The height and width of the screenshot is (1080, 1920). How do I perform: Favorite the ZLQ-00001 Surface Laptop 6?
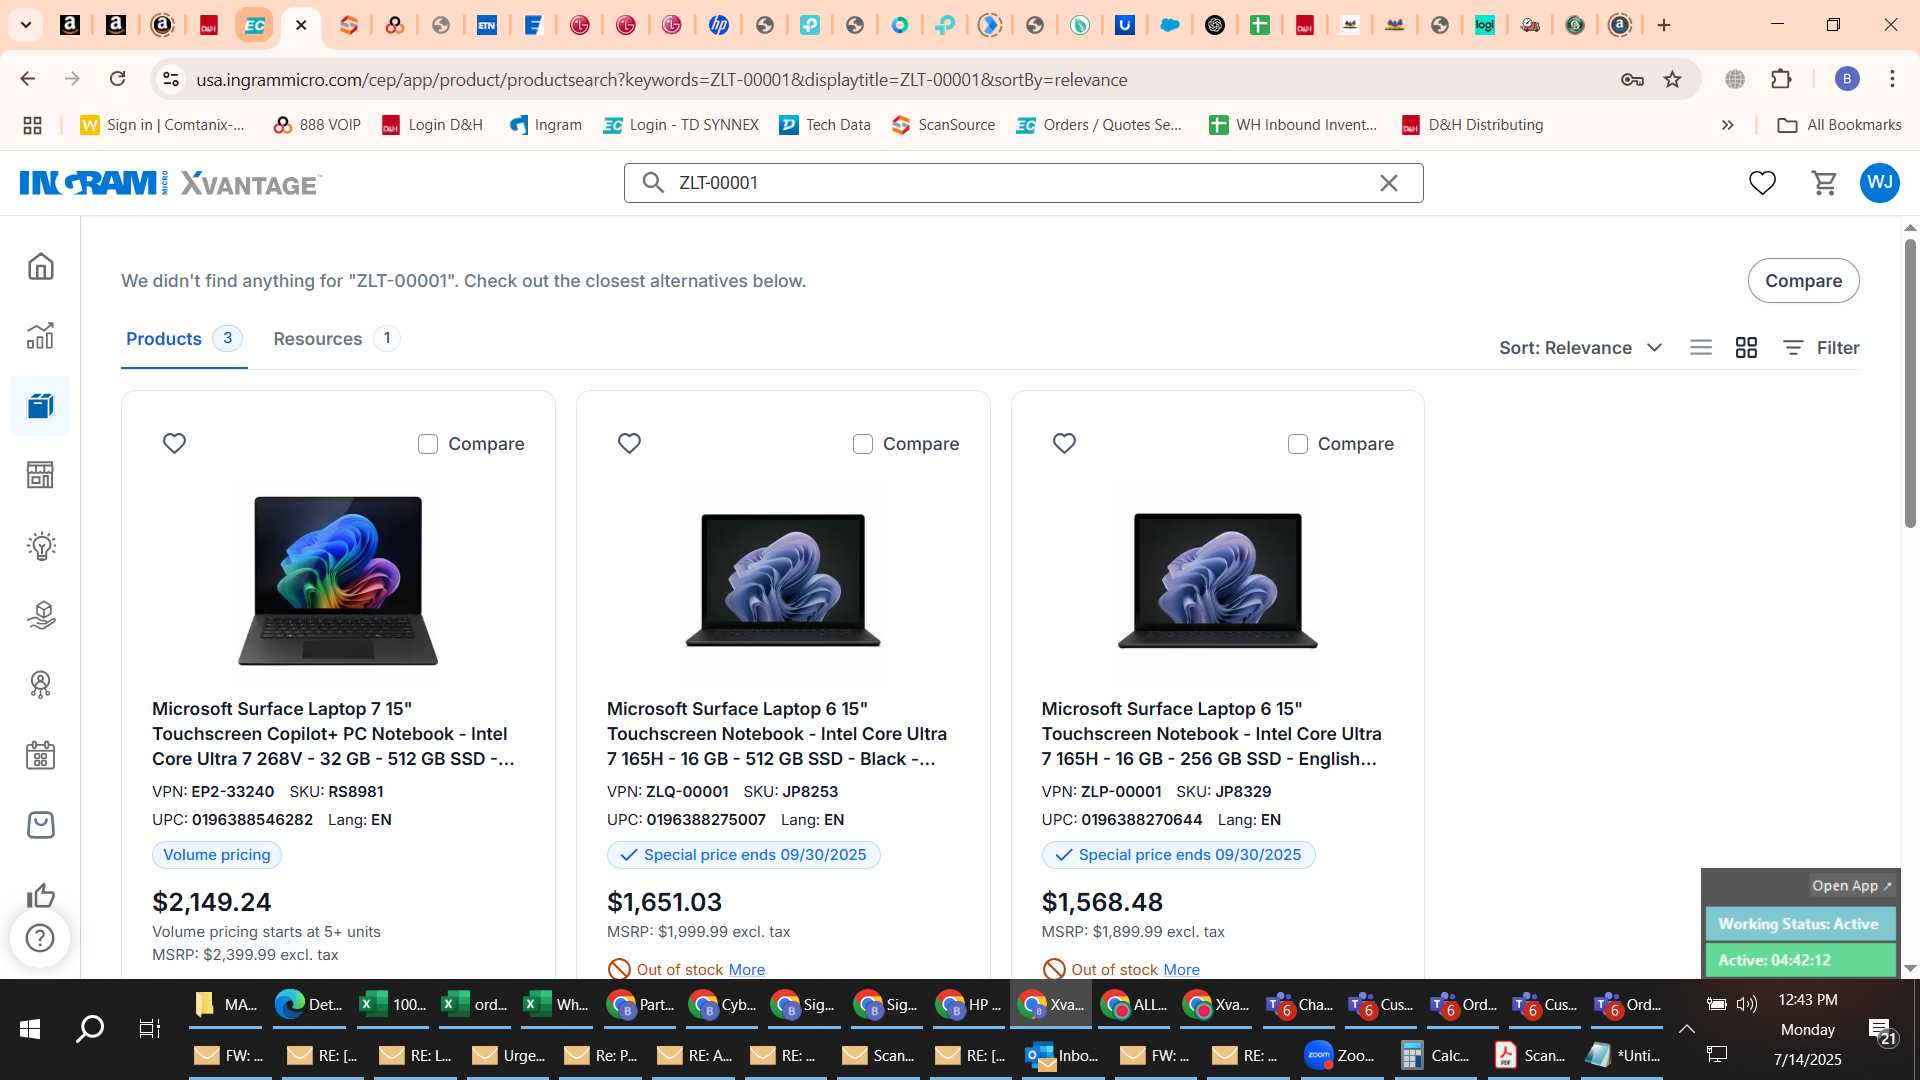[629, 443]
